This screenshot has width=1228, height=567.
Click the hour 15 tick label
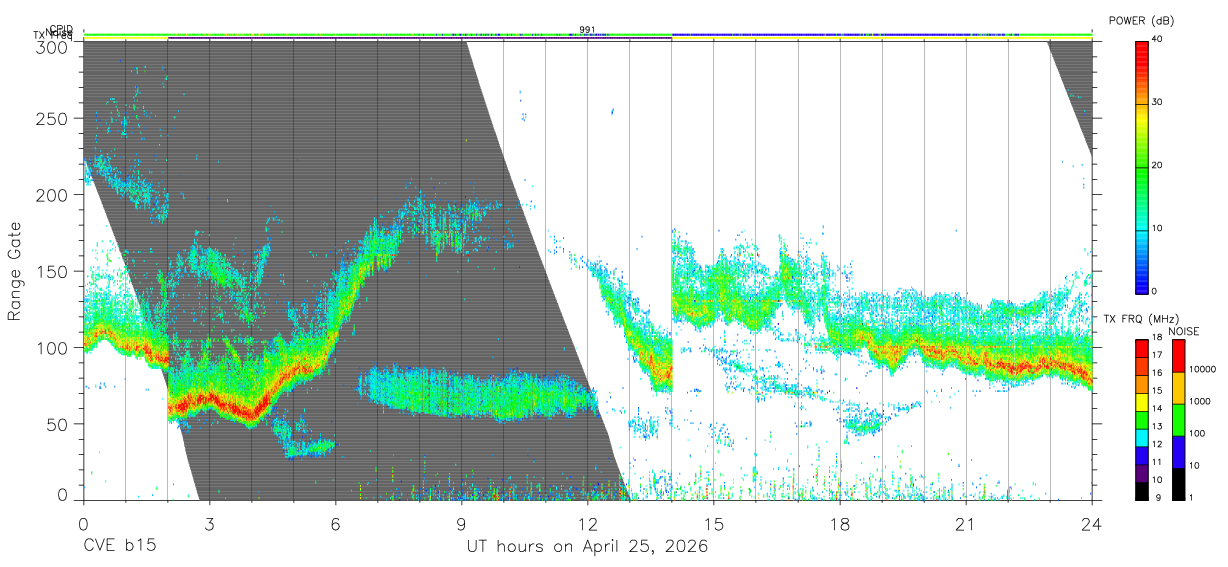pyautogui.click(x=713, y=524)
